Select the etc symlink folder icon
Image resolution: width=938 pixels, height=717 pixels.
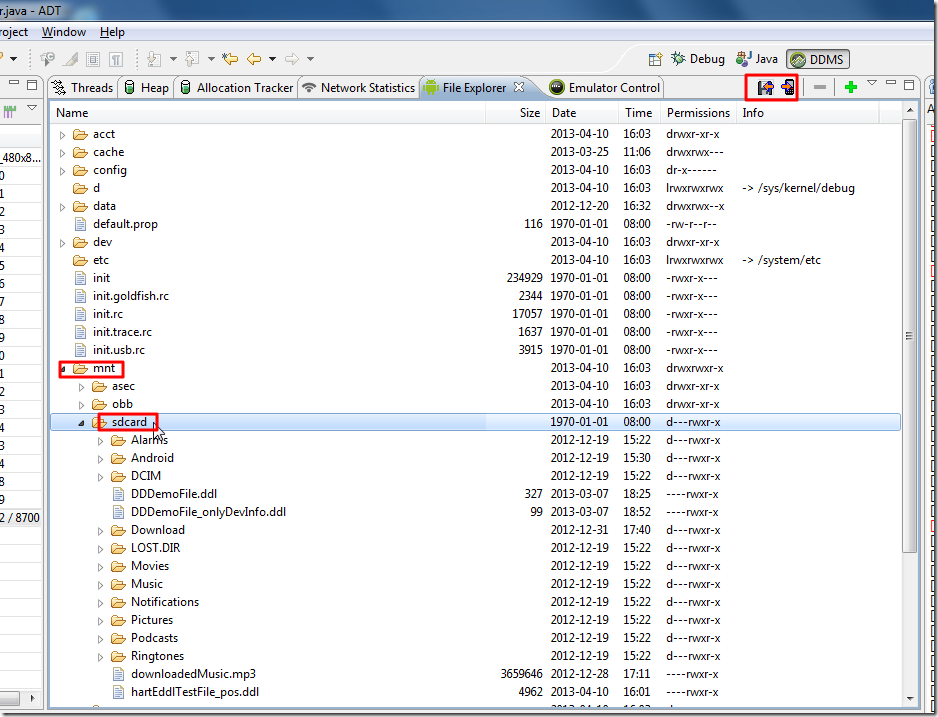(80, 260)
